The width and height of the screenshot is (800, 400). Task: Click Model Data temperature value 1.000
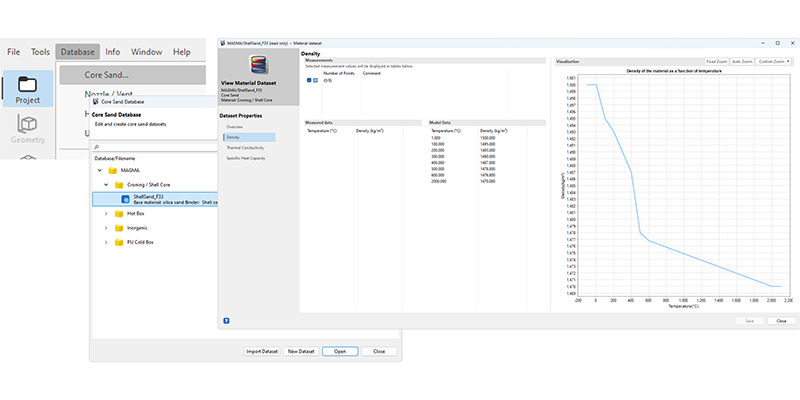coord(436,138)
